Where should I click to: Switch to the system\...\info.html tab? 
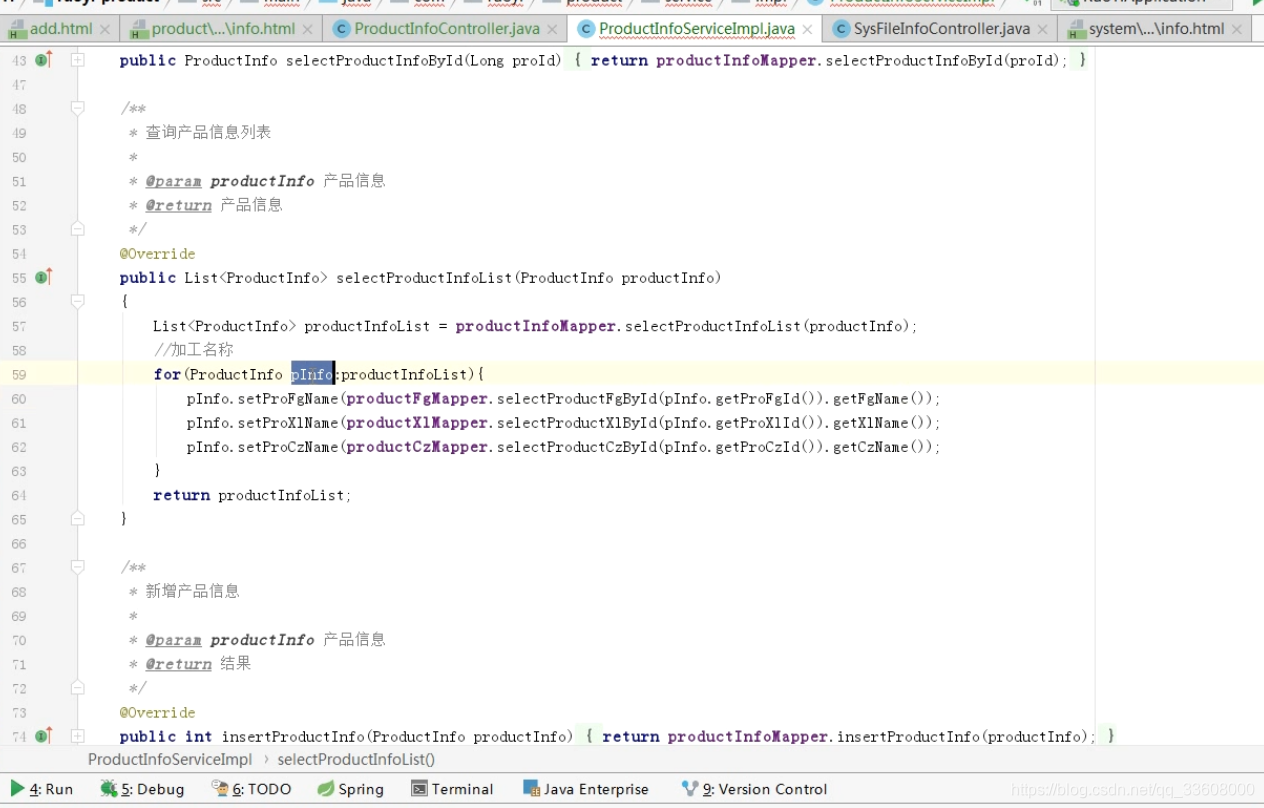coord(1156,29)
